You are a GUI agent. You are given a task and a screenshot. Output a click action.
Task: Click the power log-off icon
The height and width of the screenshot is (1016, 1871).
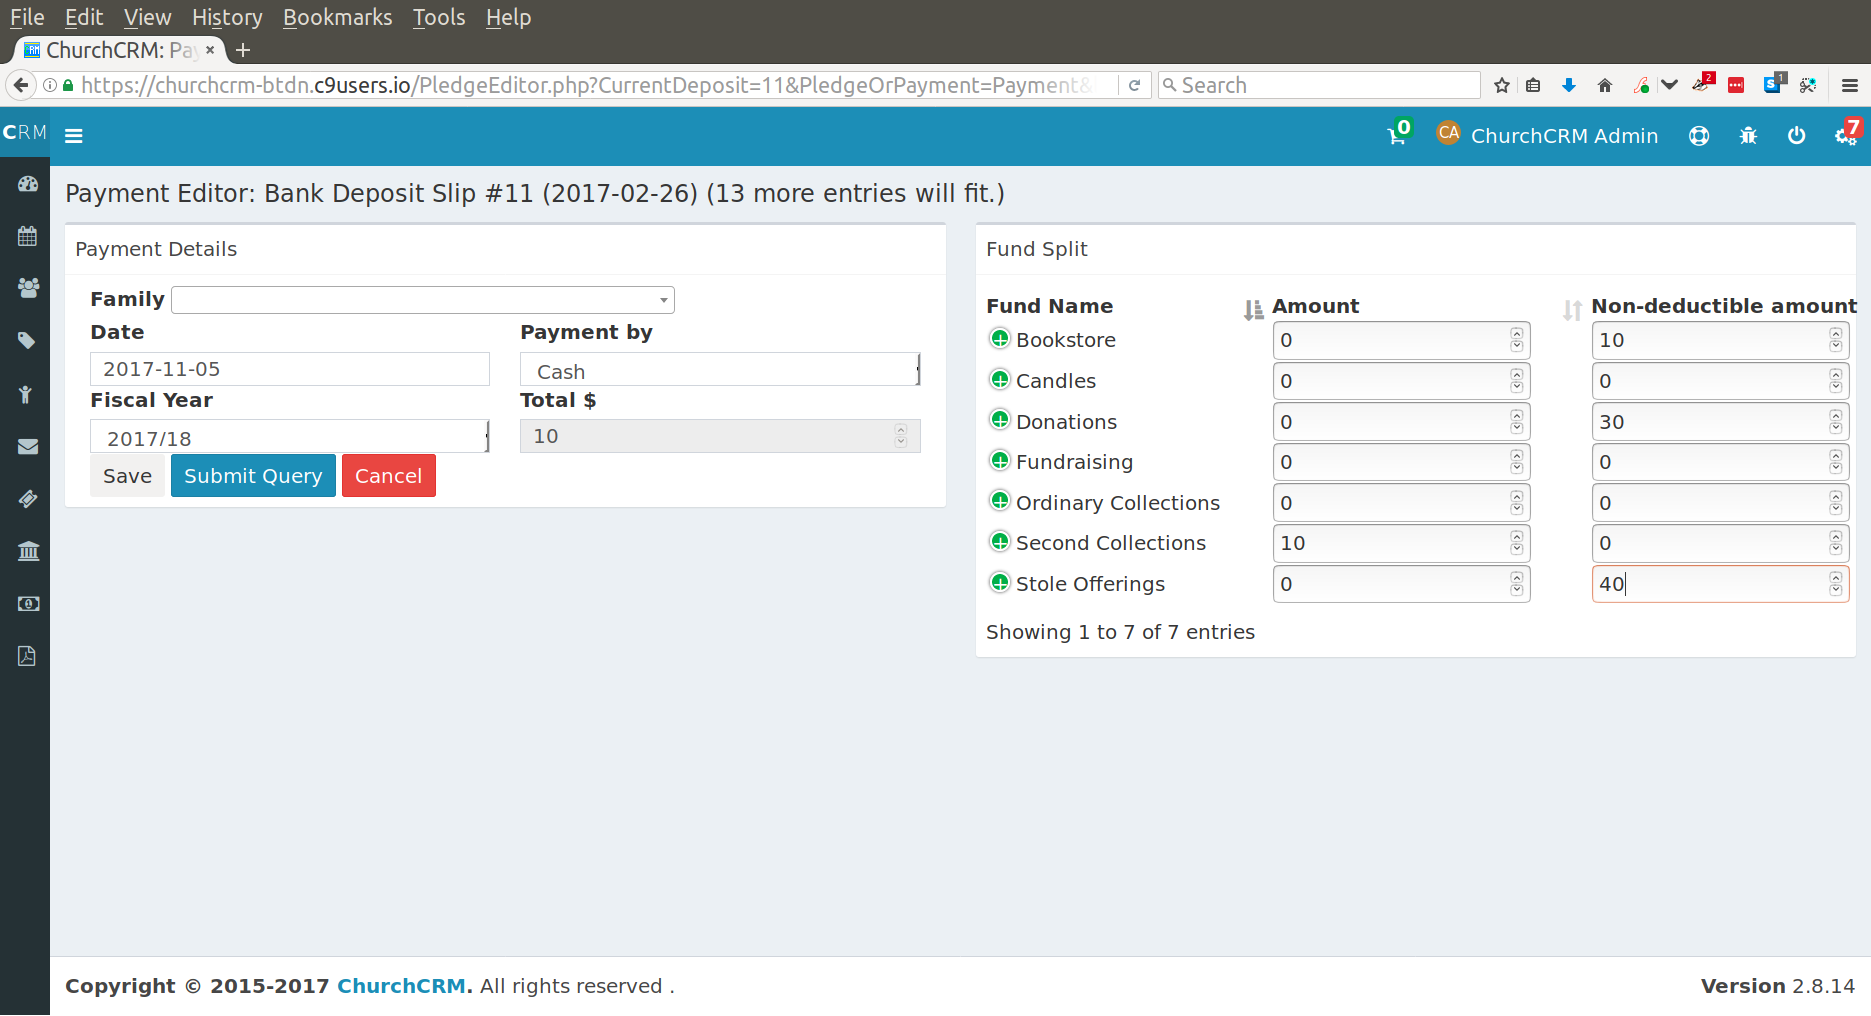coord(1797,136)
